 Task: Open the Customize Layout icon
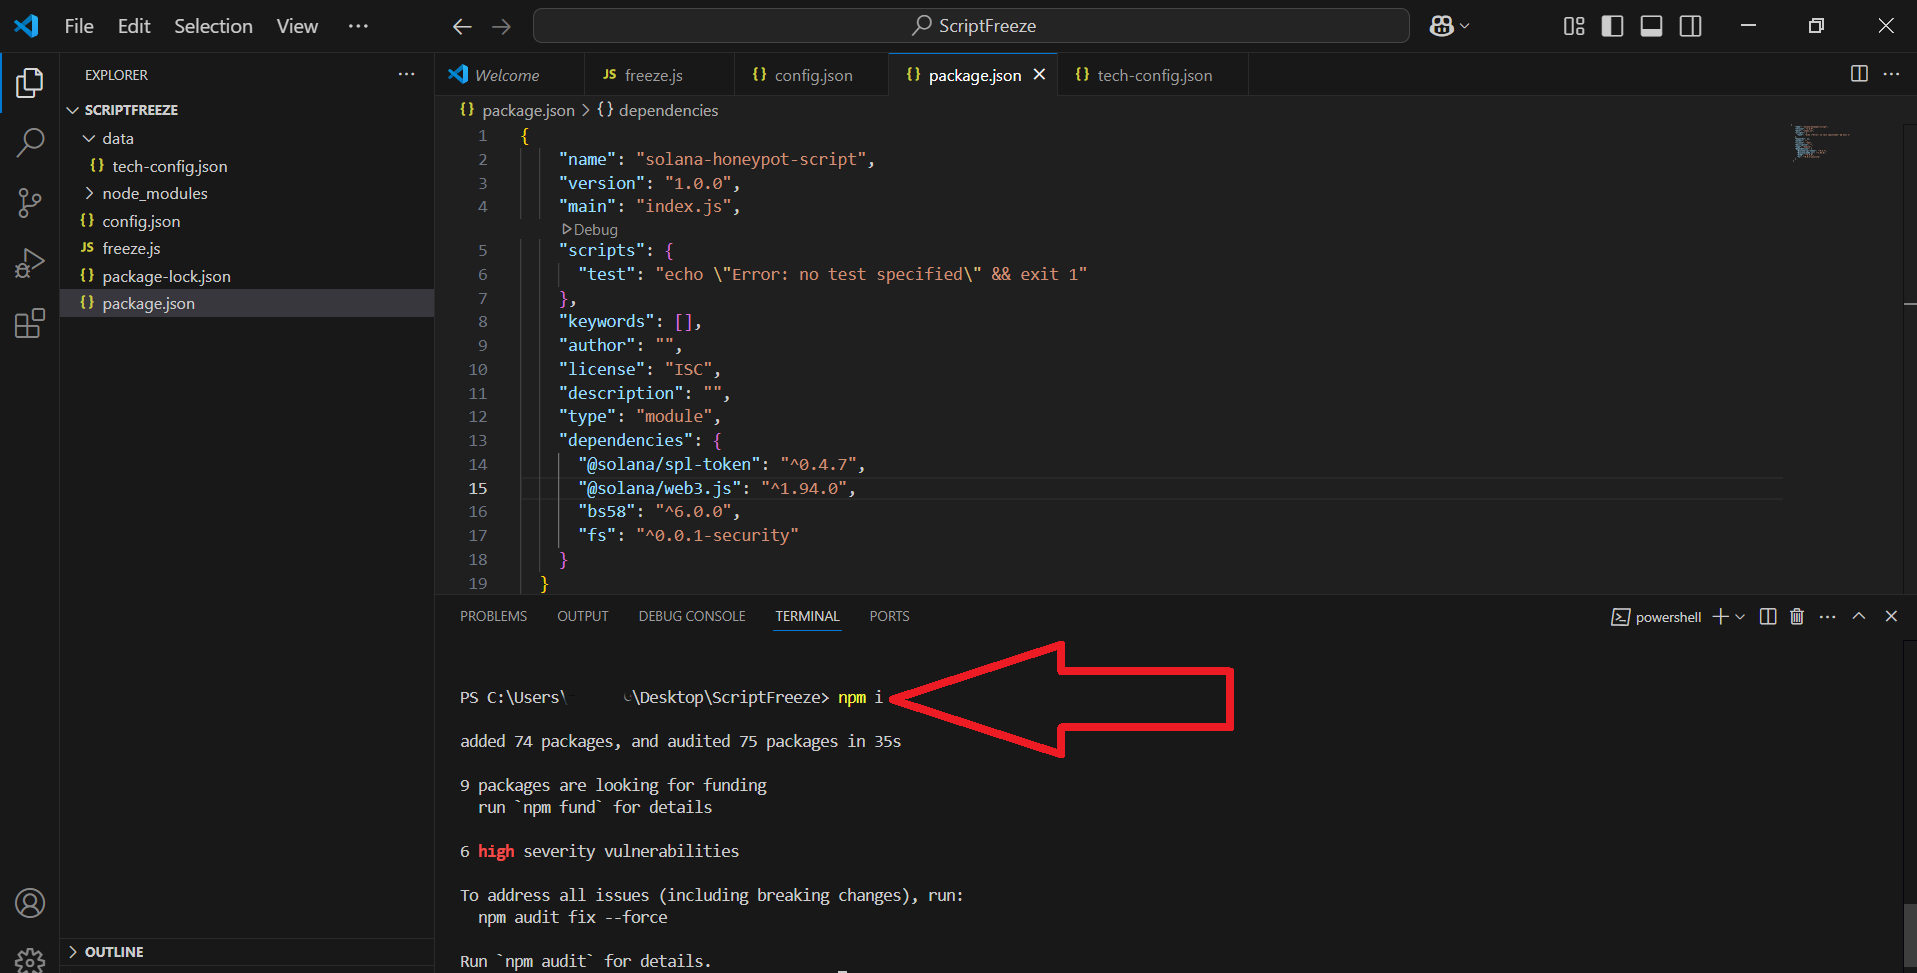point(1574,26)
